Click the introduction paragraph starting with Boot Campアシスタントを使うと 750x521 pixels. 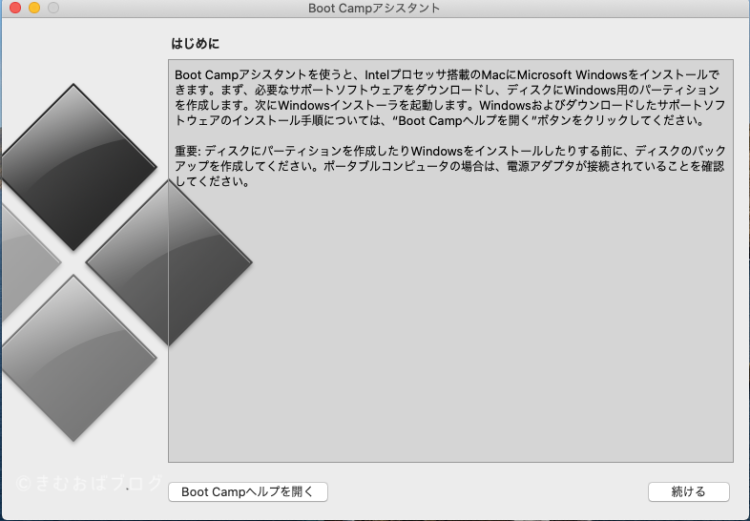click(450, 98)
